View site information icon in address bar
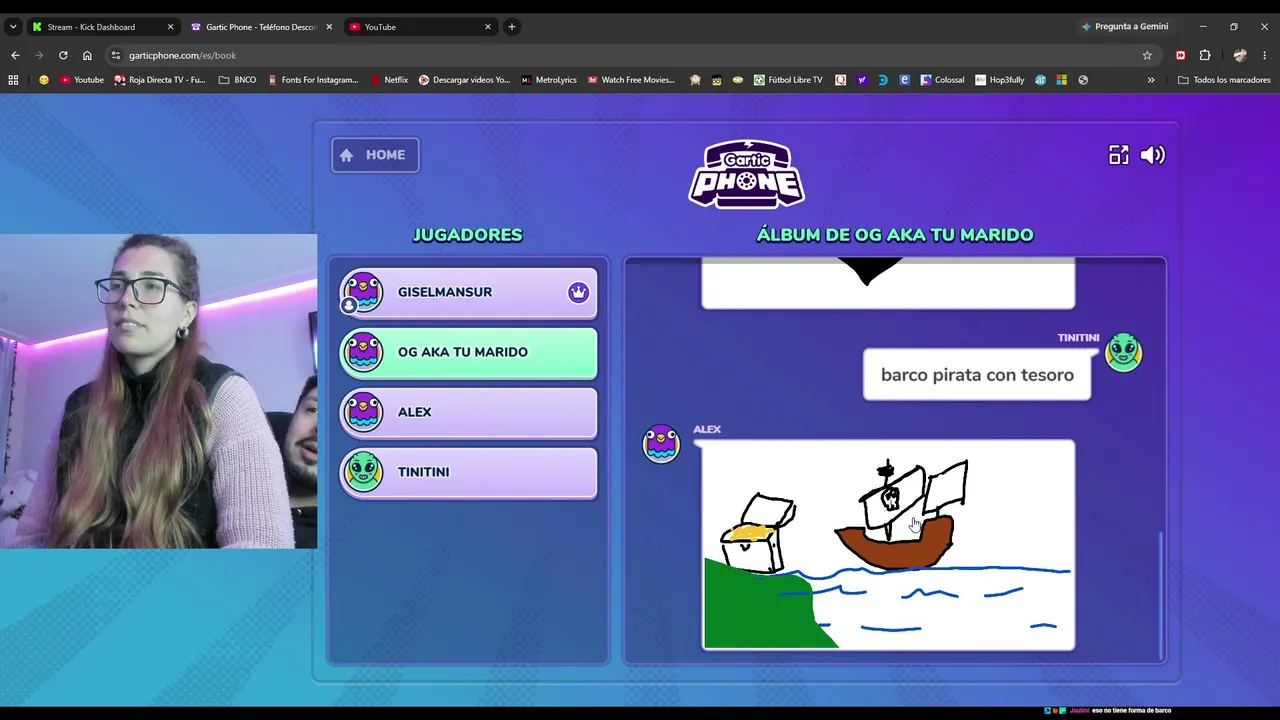Screen dimensions: 1280x720 (x=116, y=55)
